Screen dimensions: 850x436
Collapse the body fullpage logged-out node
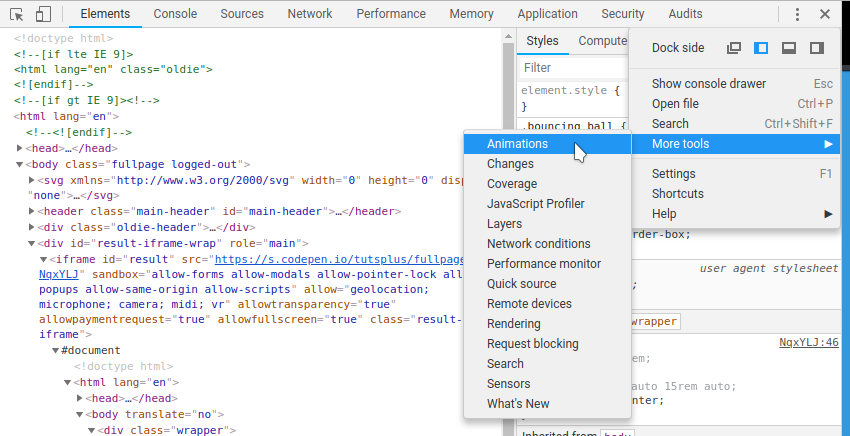pos(20,165)
